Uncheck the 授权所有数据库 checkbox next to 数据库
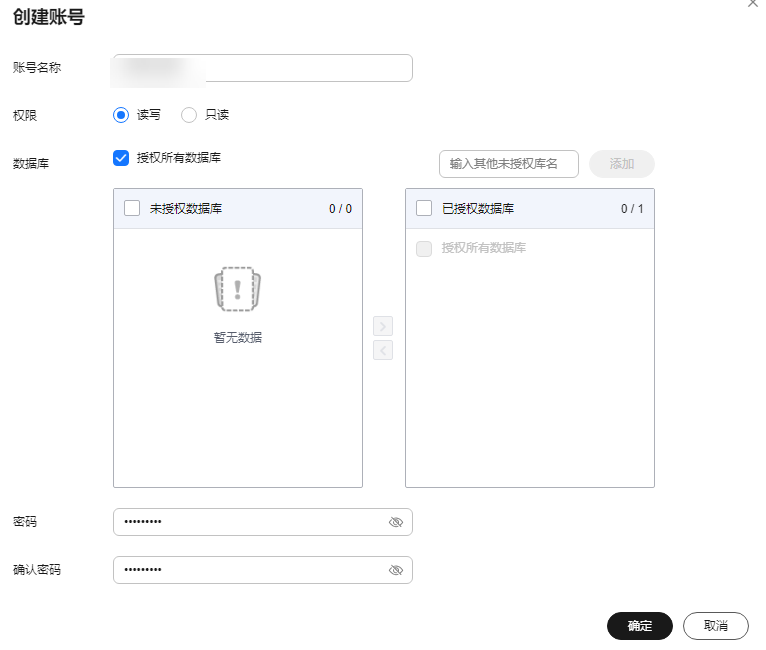This screenshot has height=650, width=766. coord(121,158)
